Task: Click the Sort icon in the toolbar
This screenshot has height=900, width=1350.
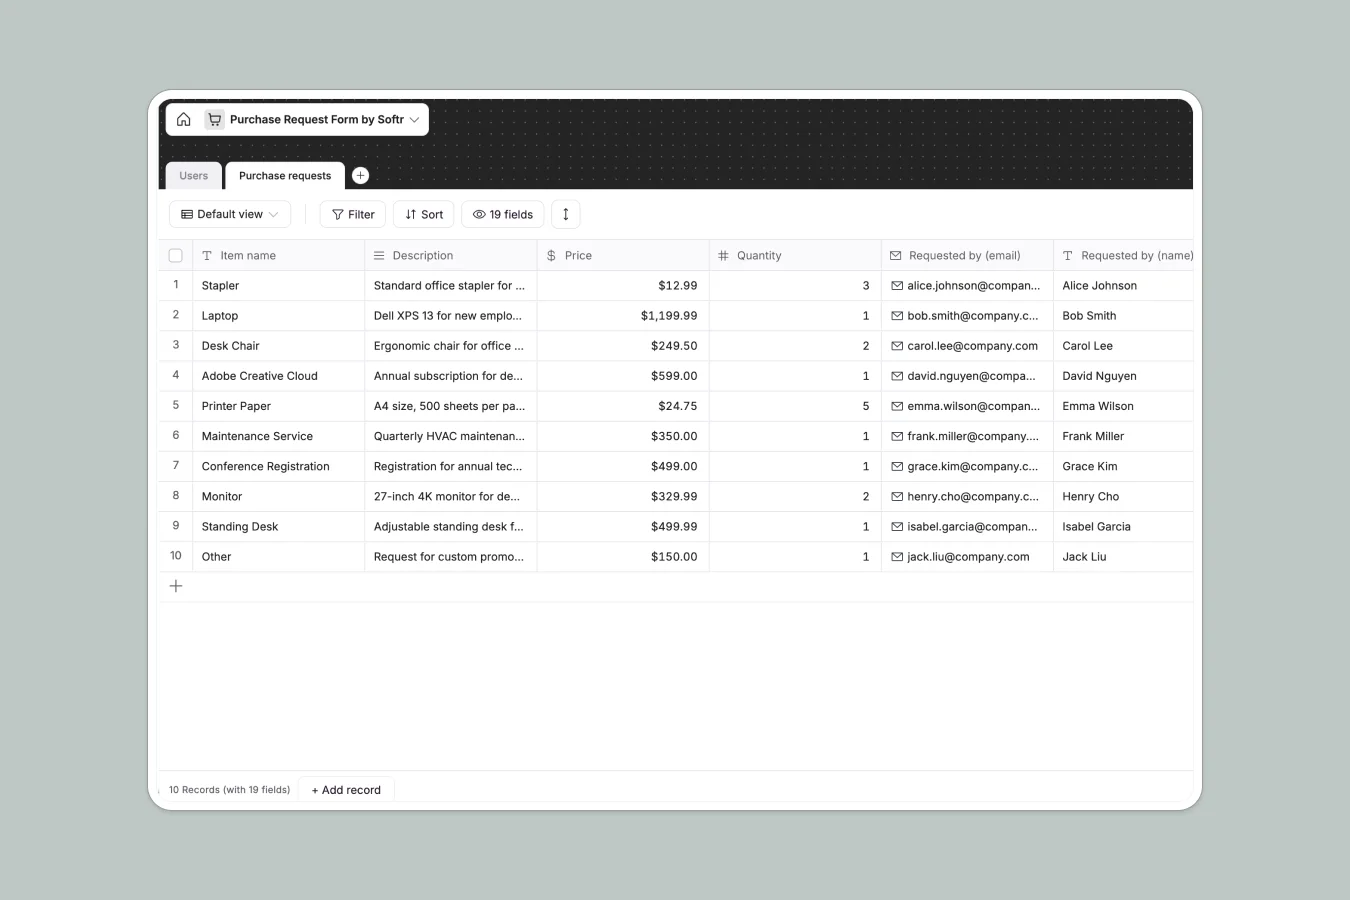Action: pos(410,214)
